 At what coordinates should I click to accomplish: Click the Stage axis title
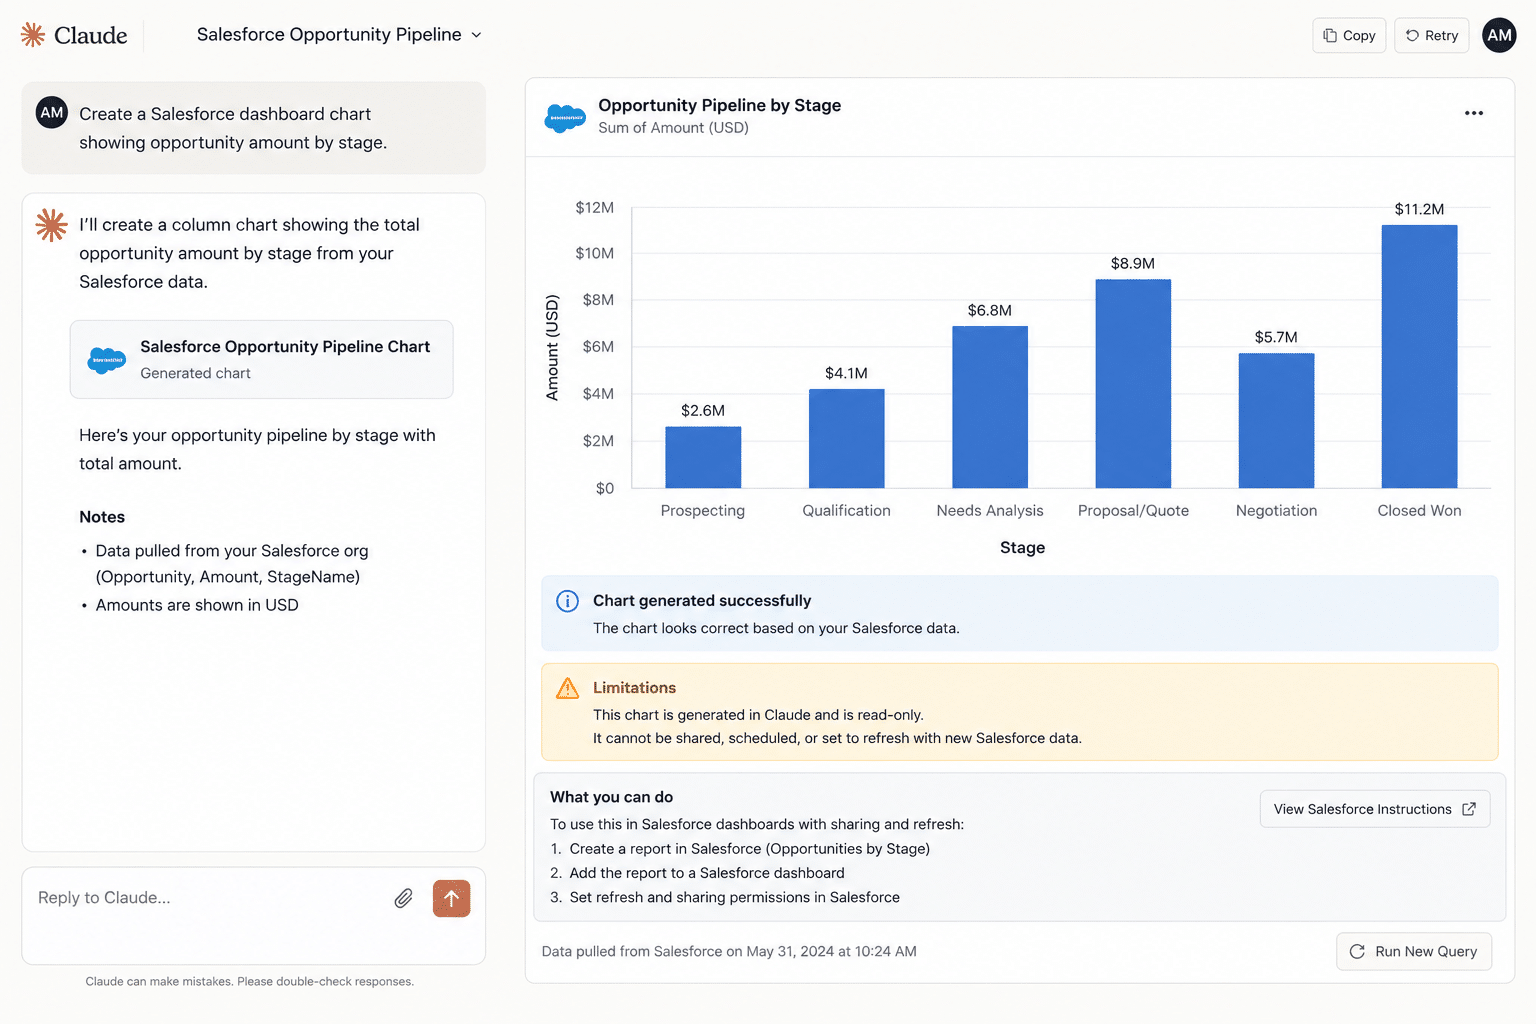(1022, 547)
